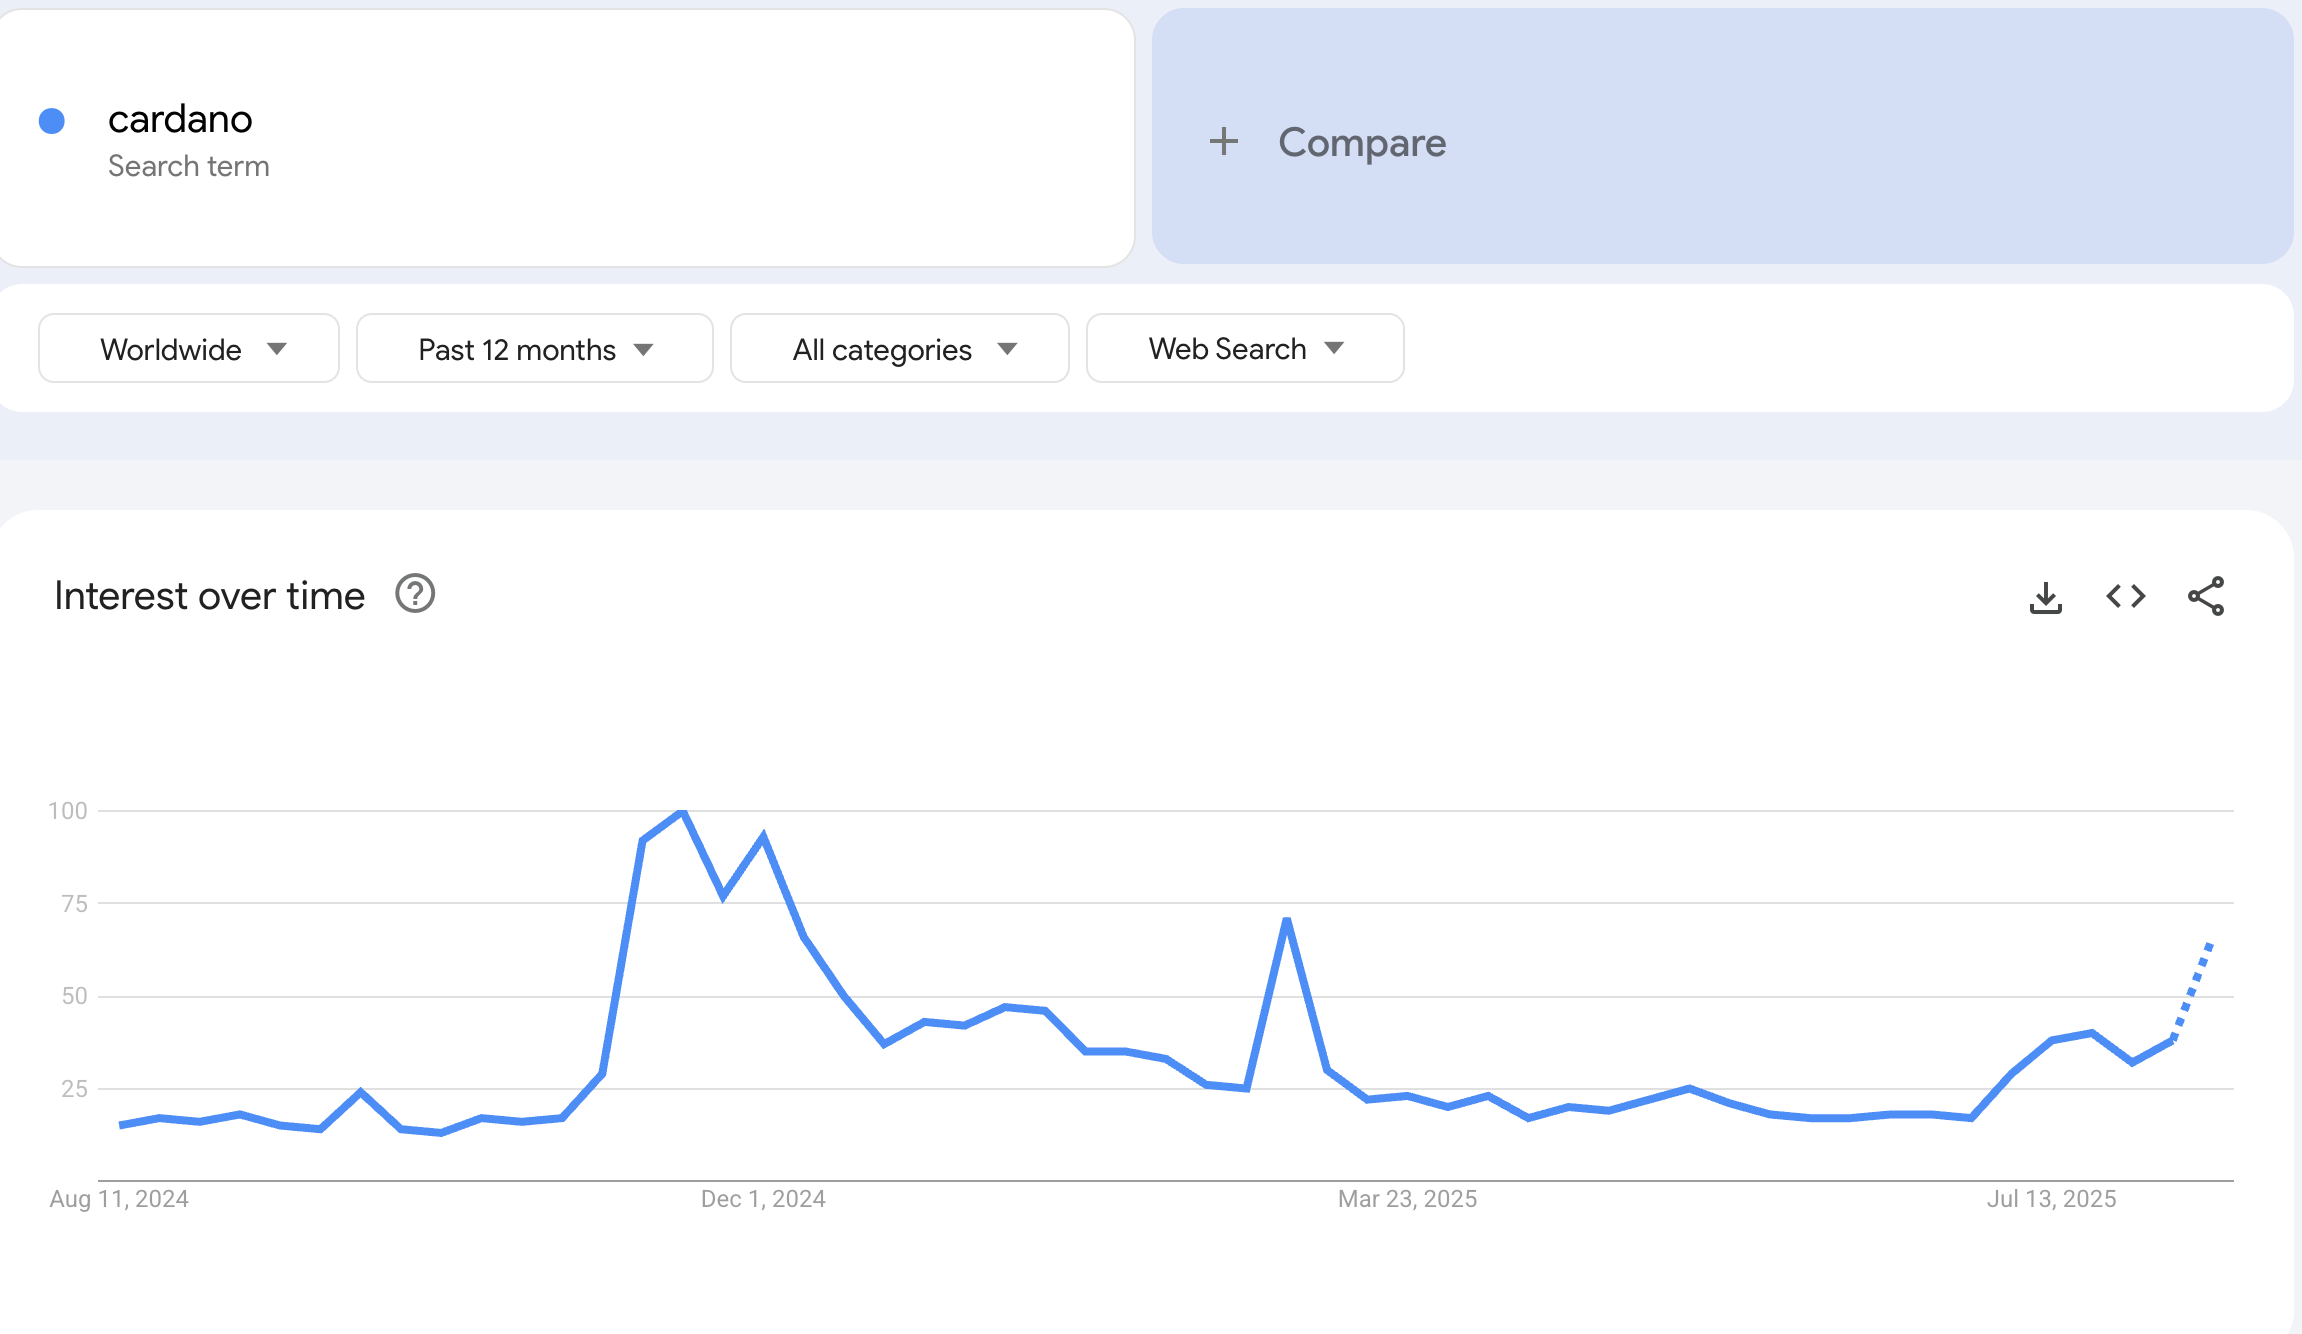Open the Past 12 months time range dropdown

point(533,348)
